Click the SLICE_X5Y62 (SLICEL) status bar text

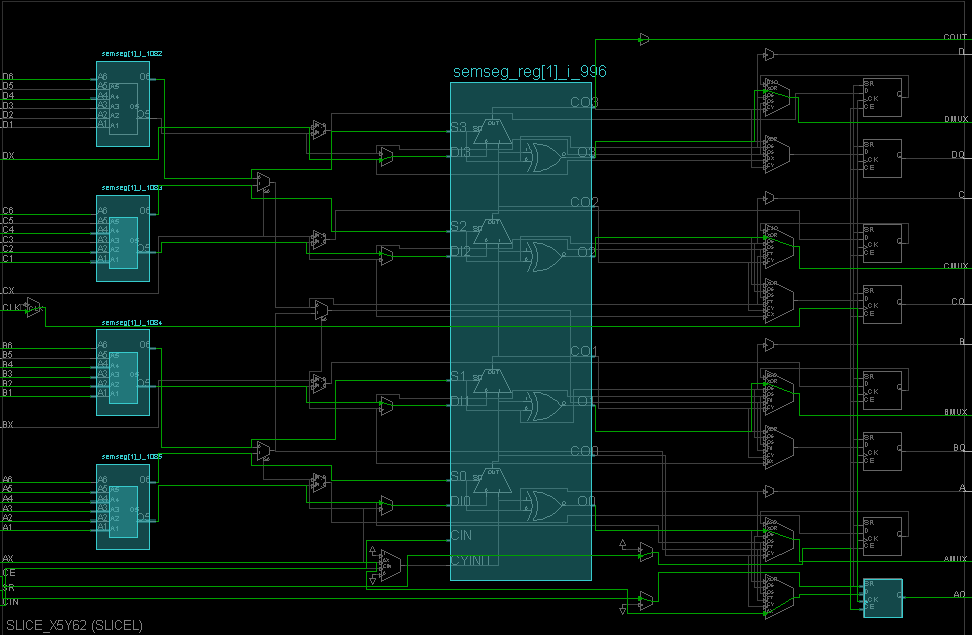point(75,623)
